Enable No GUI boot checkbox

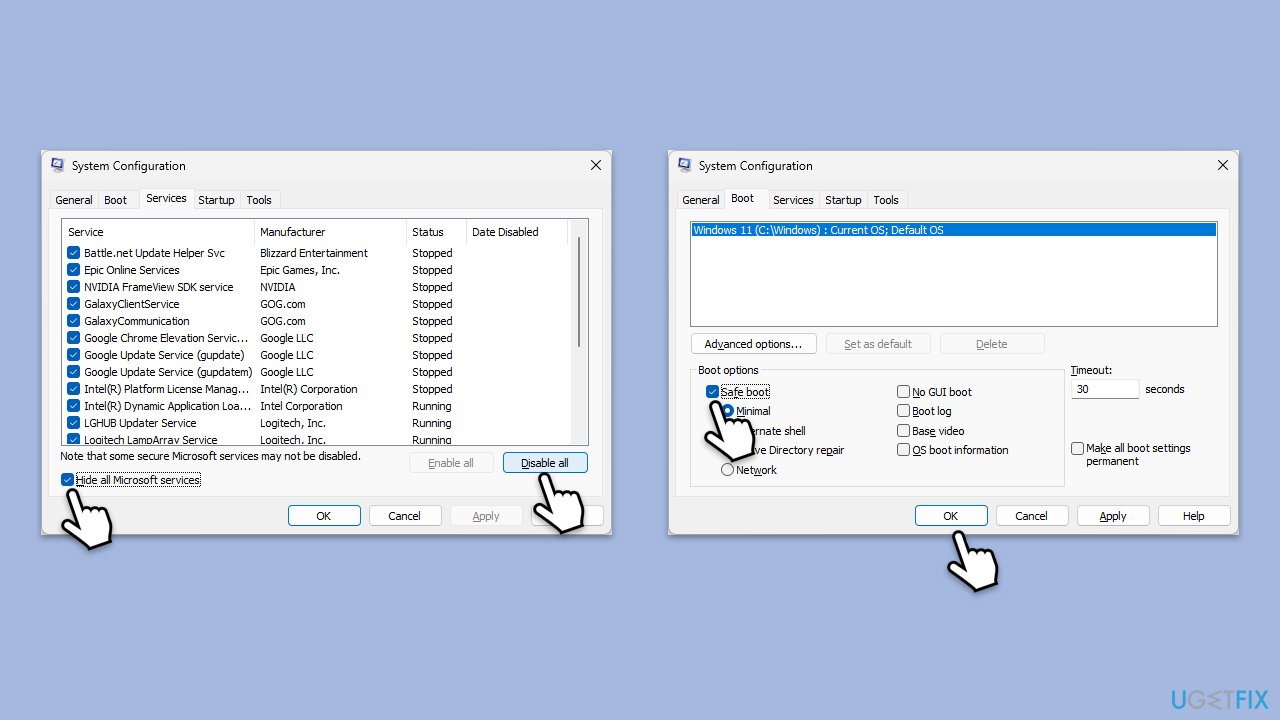(x=904, y=392)
